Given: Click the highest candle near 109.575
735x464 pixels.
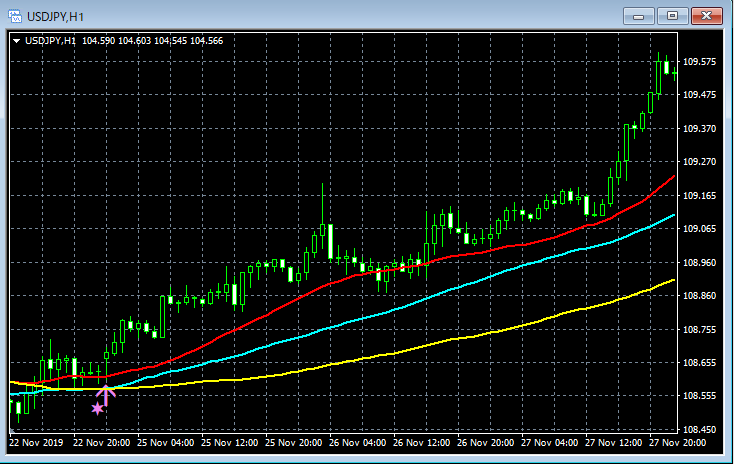Looking at the screenshot, I should point(659,77).
